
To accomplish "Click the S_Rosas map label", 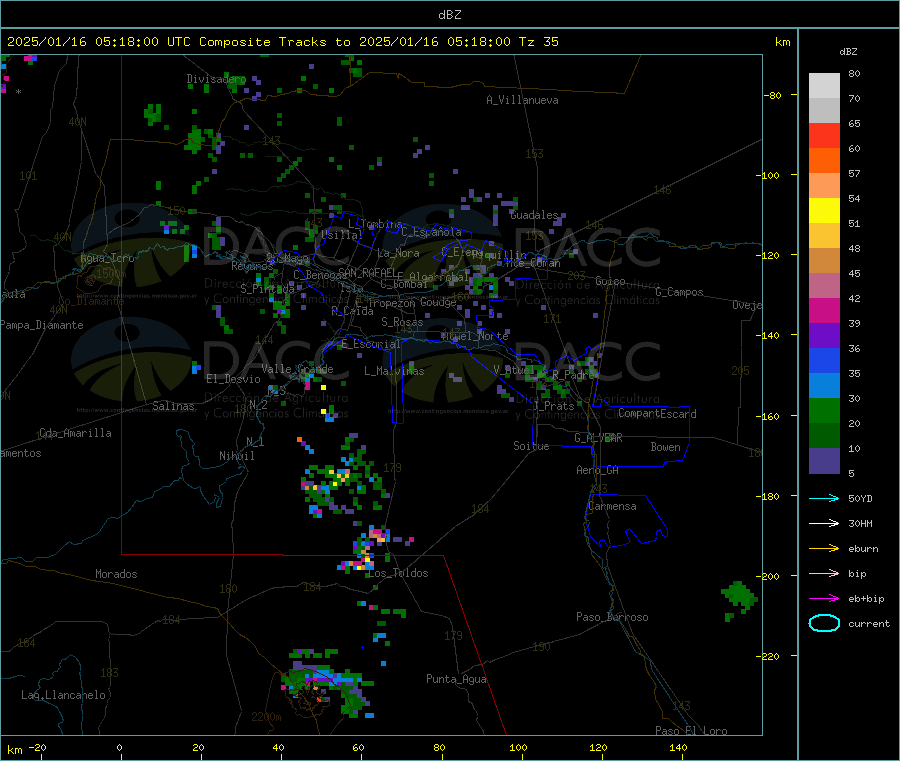I will click(x=402, y=322).
